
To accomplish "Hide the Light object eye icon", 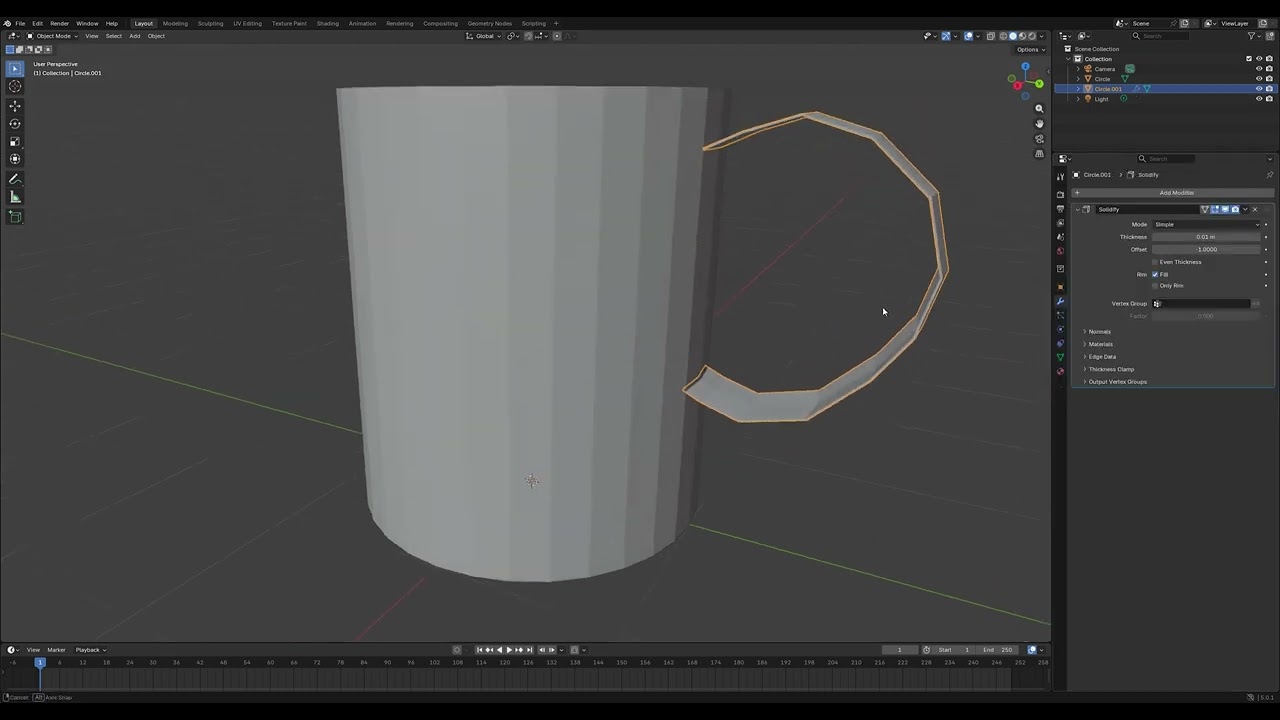I will point(1259,99).
